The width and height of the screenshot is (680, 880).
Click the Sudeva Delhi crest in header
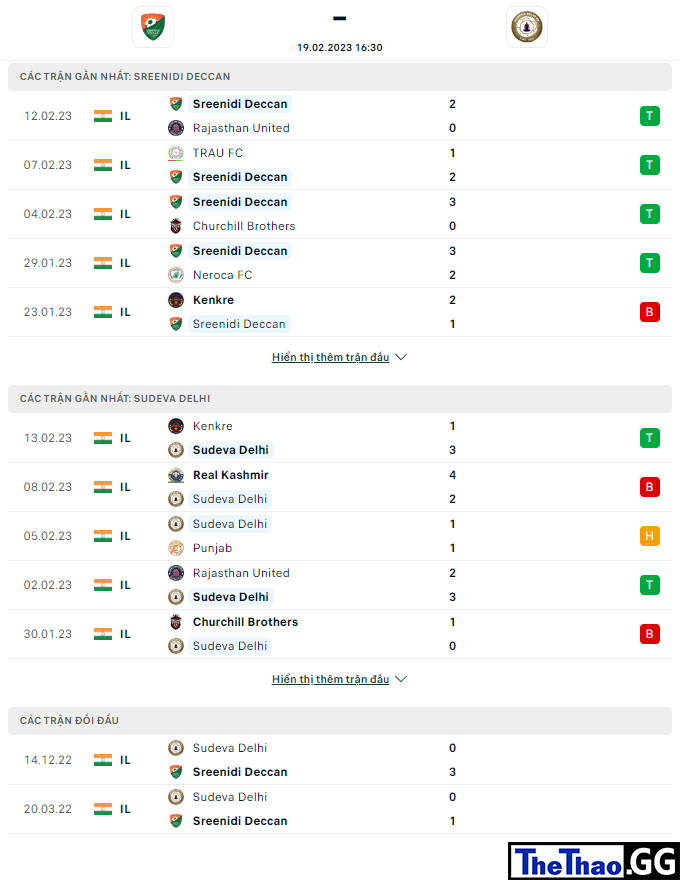coord(526,27)
